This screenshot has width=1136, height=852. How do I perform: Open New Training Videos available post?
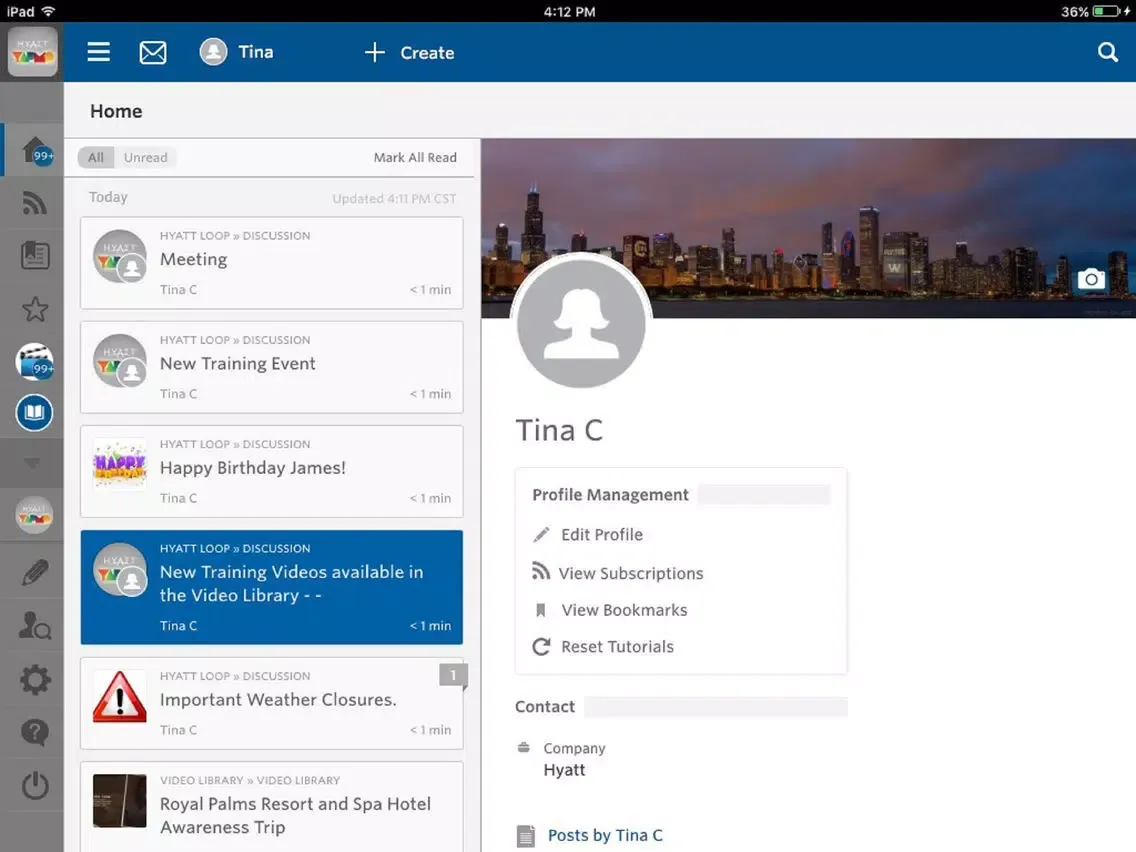coord(272,588)
